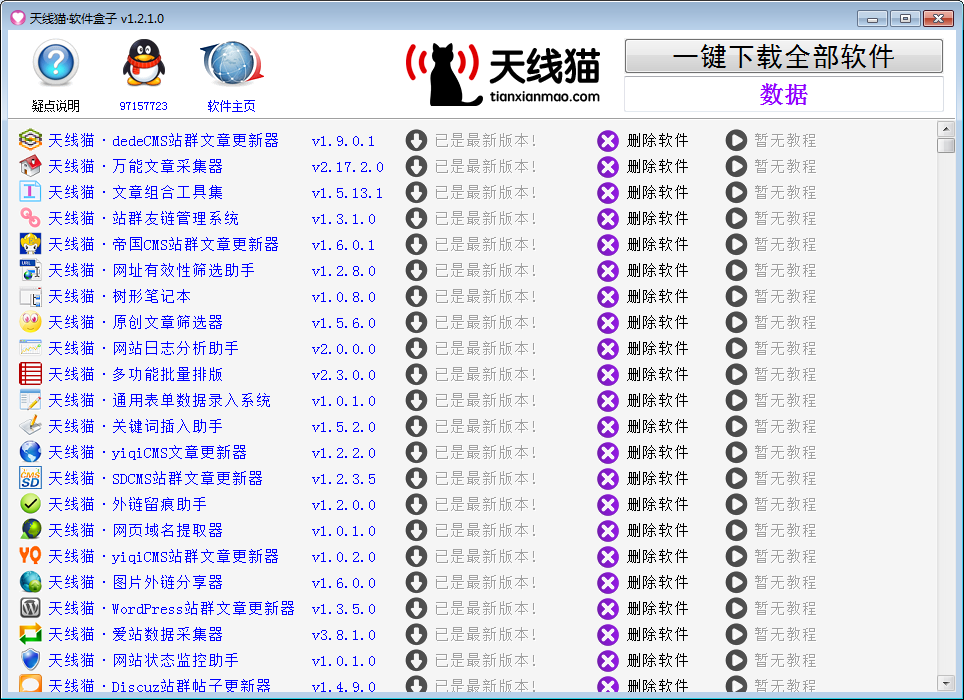The width and height of the screenshot is (964, 700).
Task: Click download arrow for dedeCMS站群文章更新器
Action: [416, 140]
